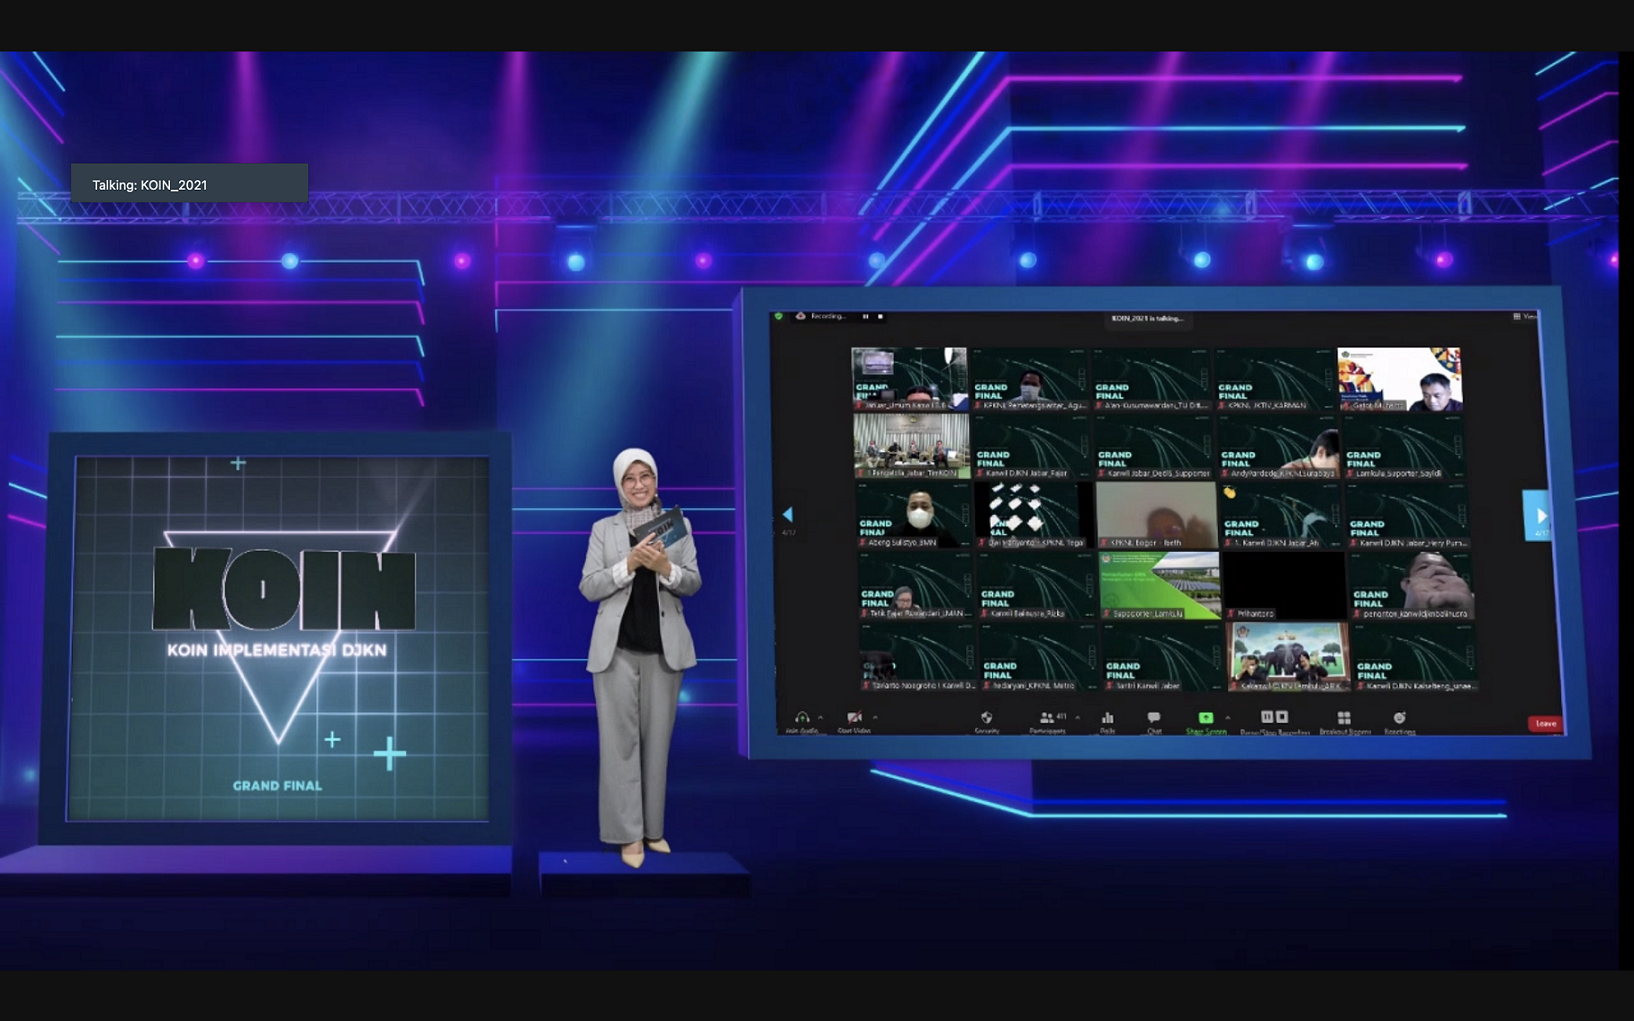Open the Reactions smiley icon
Image resolution: width=1634 pixels, height=1021 pixels.
(1399, 718)
